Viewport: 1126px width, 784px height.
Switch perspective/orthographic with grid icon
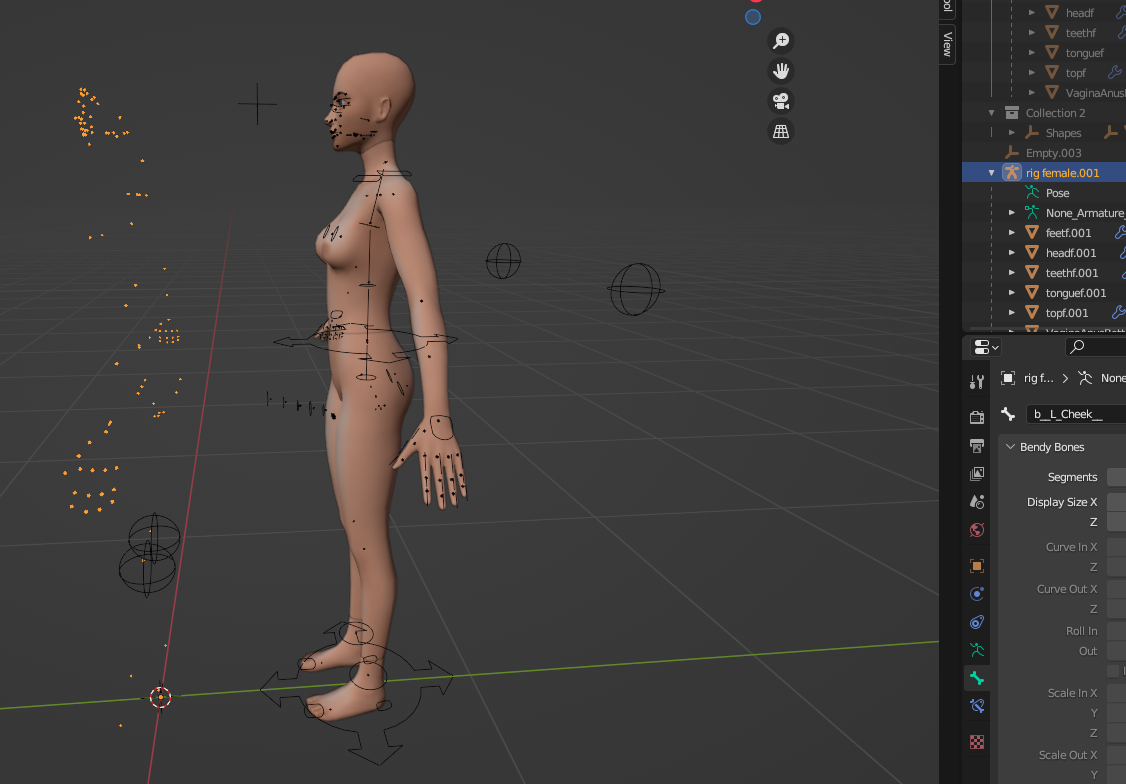781,131
